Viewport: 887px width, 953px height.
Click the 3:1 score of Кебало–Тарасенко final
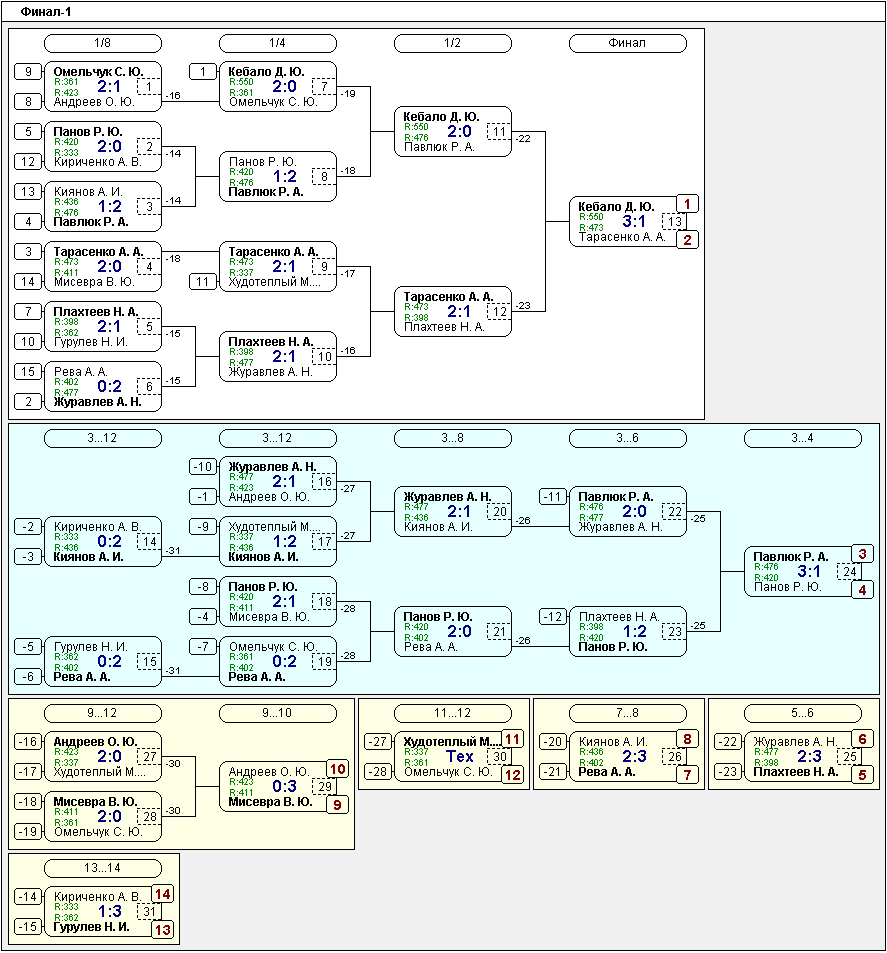(634, 222)
